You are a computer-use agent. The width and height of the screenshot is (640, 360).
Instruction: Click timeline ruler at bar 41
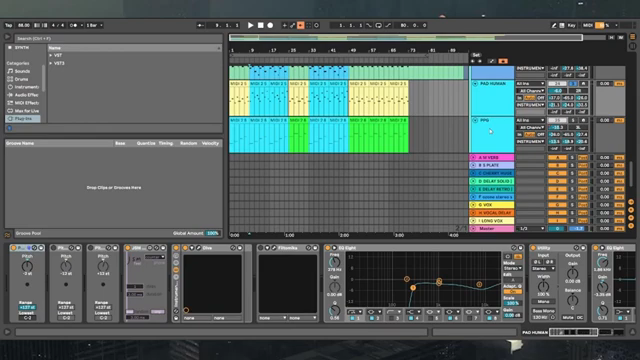click(x=333, y=50)
